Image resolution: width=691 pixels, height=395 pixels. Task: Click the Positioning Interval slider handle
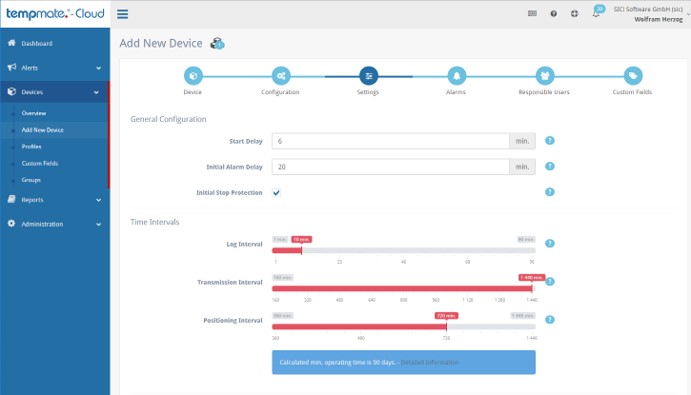446,327
